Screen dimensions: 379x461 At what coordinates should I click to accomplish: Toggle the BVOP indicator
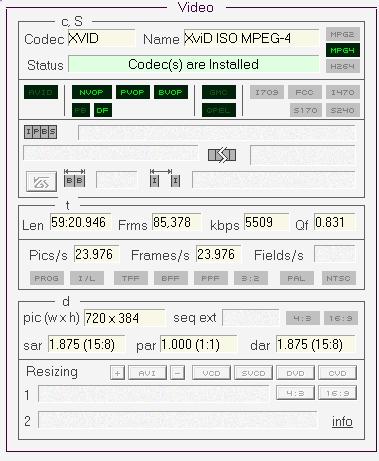171,92
